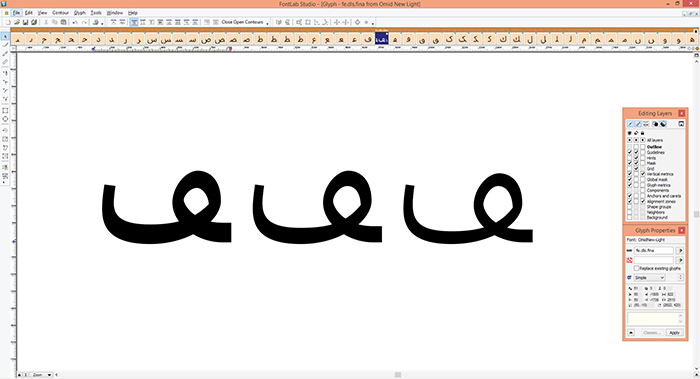
Task: Open the Simple glyph type dropdown
Action: tap(650, 278)
